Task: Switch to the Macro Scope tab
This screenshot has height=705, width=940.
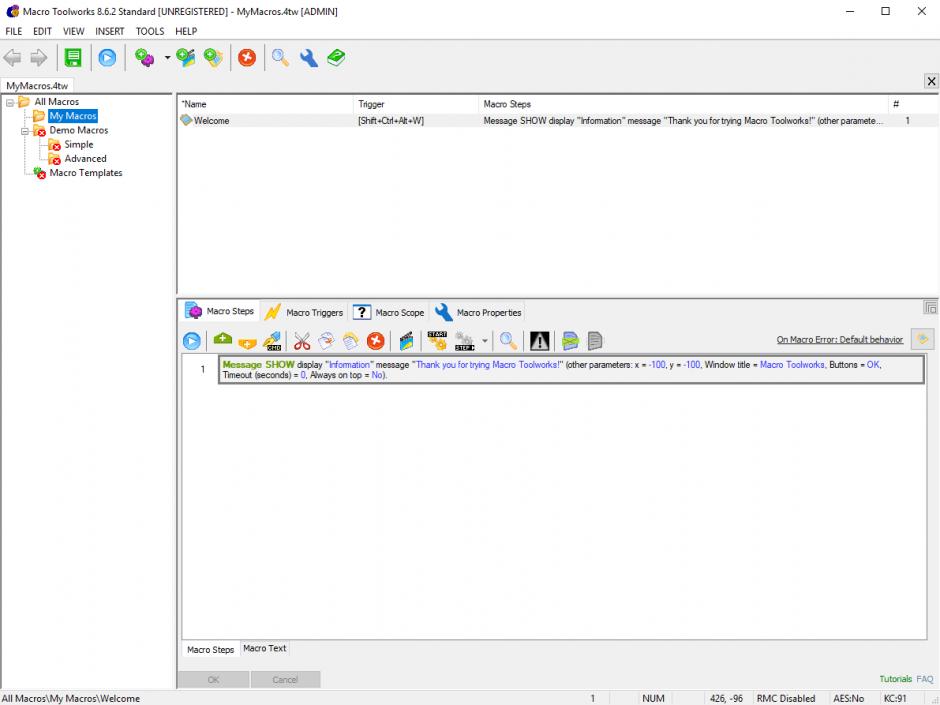Action: 388,312
